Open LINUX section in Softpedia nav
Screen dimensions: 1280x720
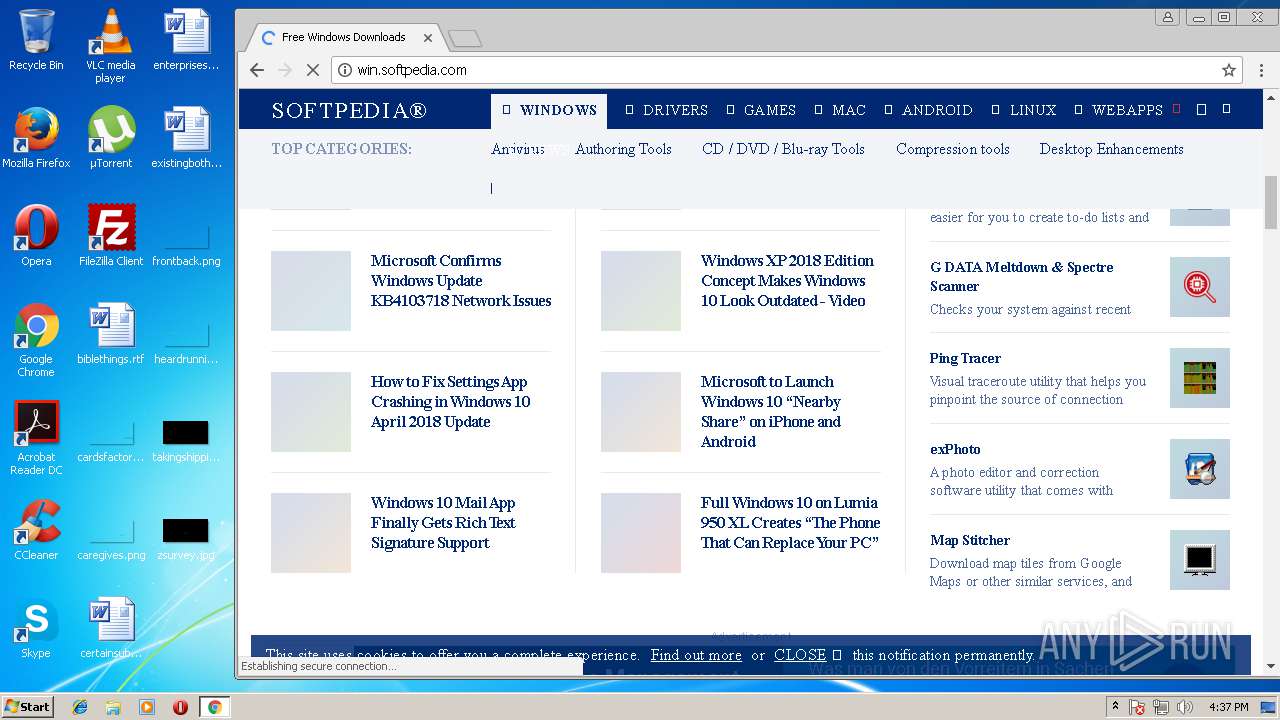point(1024,110)
